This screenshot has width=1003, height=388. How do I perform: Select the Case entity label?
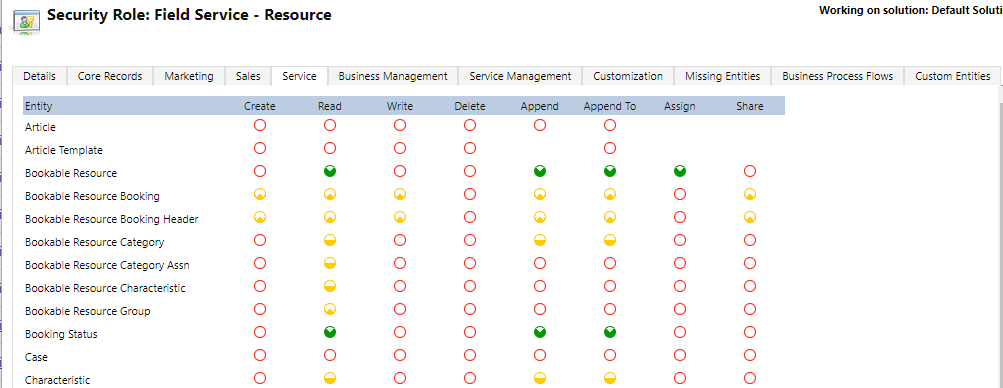click(36, 357)
